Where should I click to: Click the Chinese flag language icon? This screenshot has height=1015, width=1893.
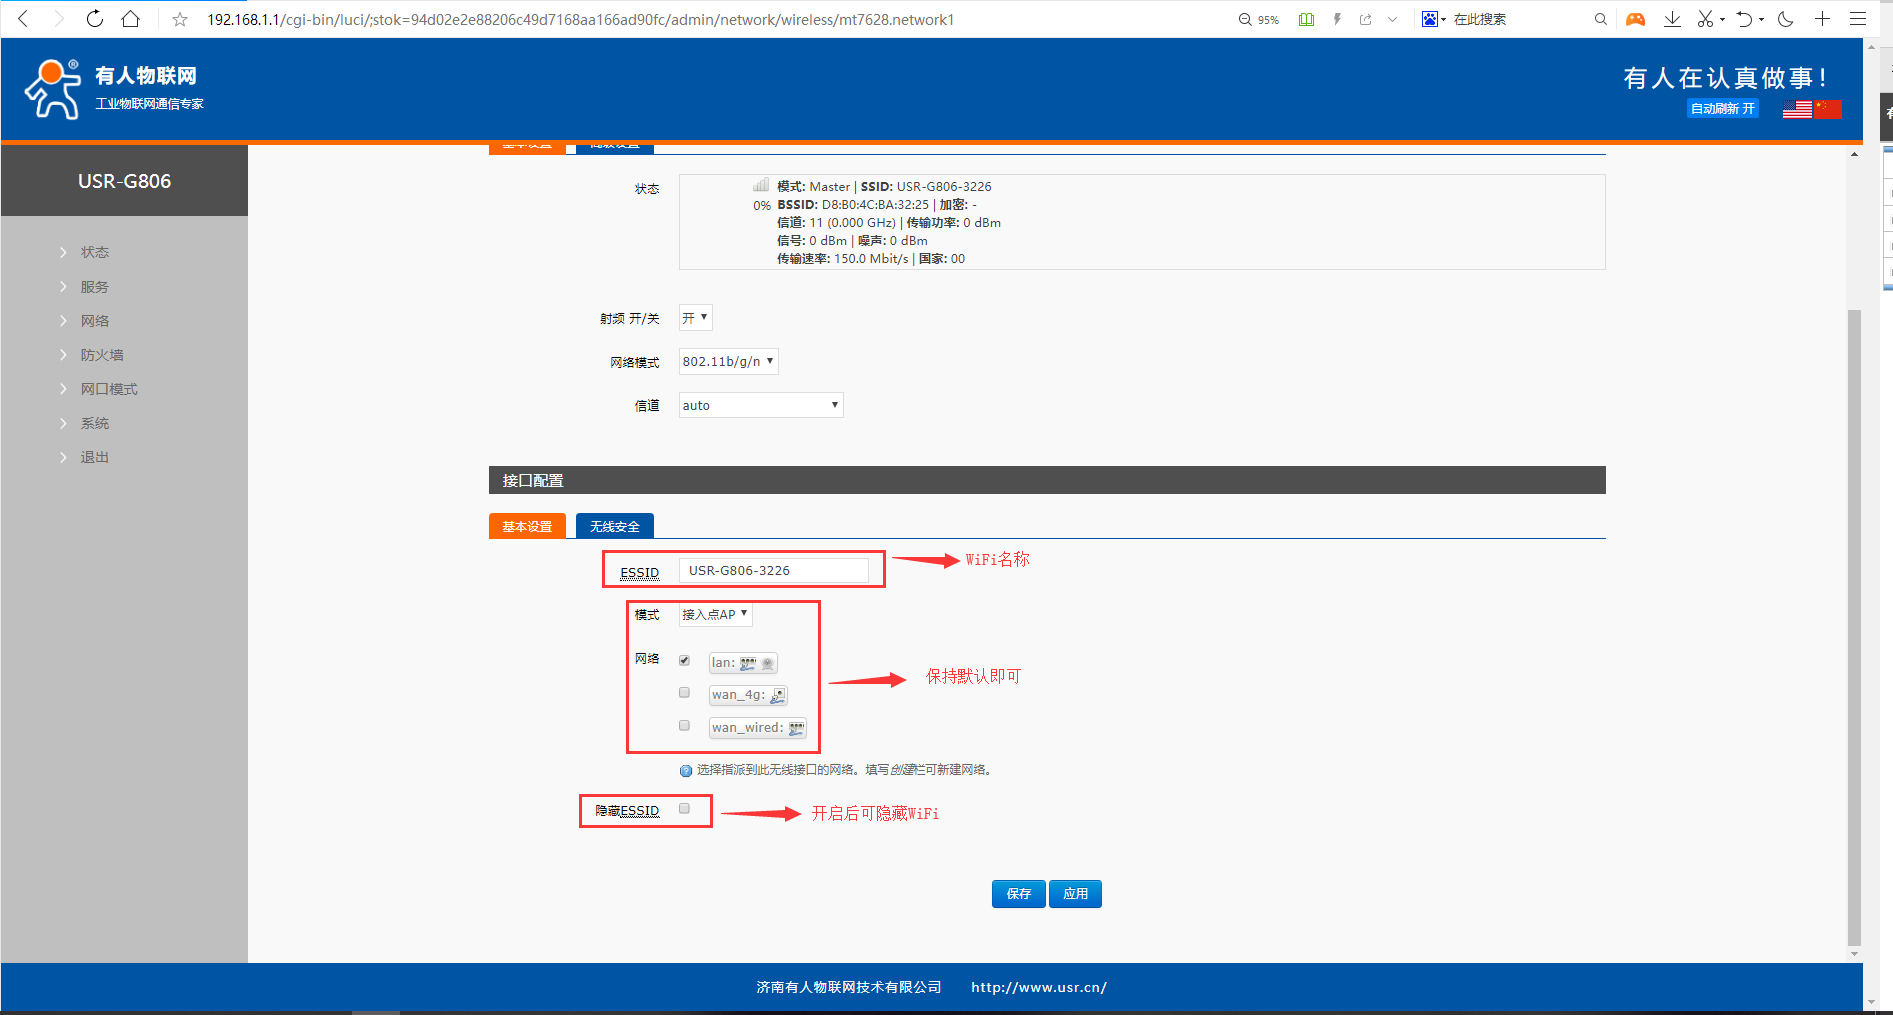tap(1828, 109)
